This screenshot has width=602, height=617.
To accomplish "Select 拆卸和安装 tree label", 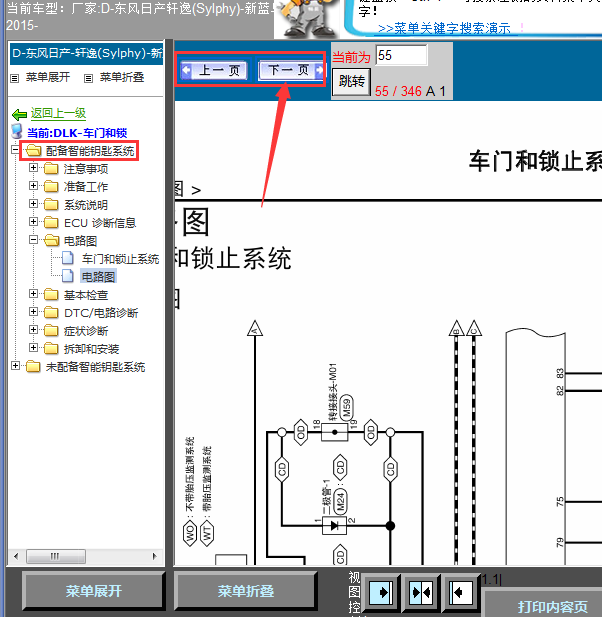I will point(91,349).
